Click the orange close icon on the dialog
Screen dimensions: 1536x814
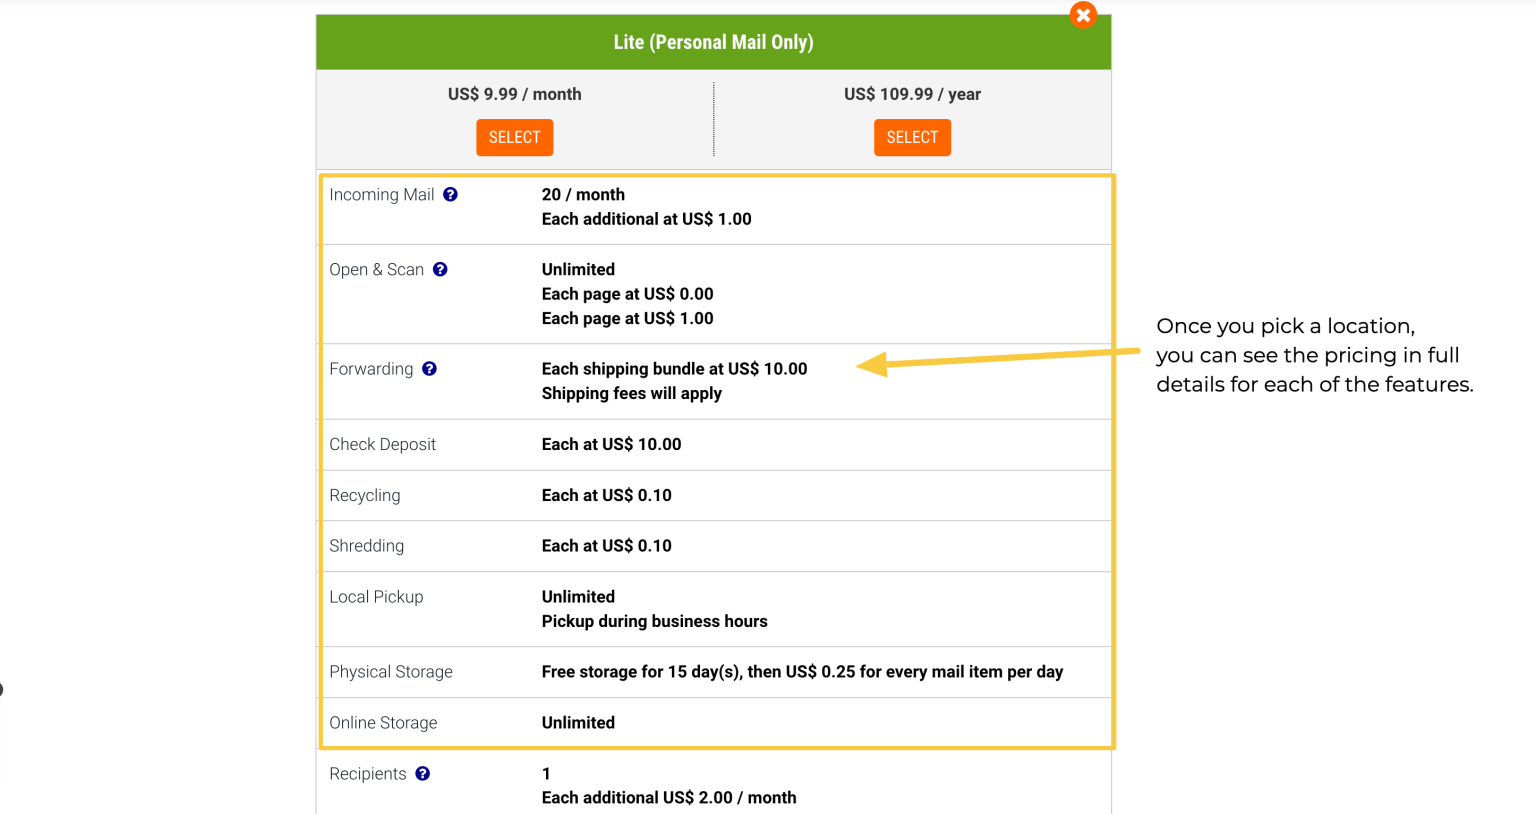(x=1083, y=15)
